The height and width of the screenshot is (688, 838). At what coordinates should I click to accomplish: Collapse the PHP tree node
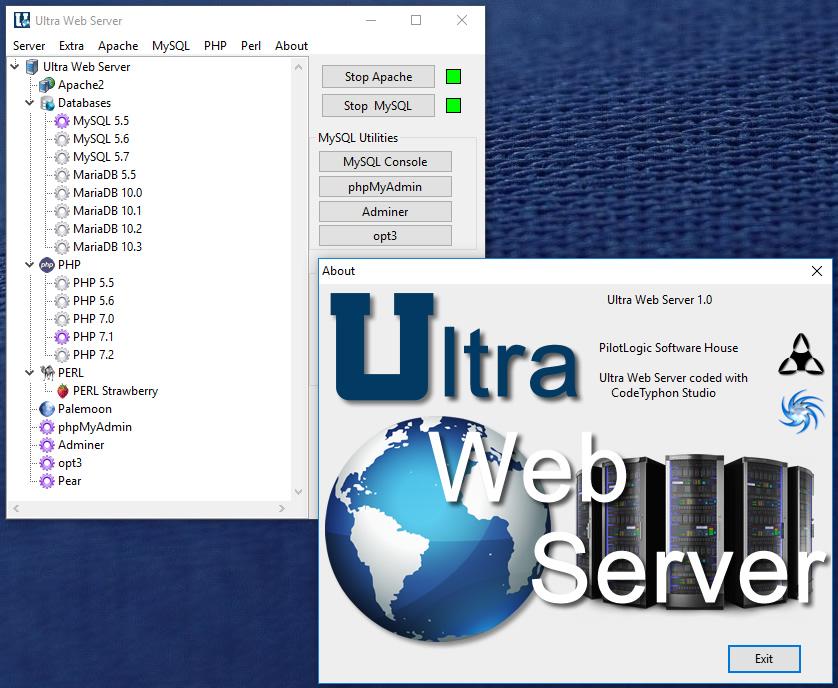pyautogui.click(x=29, y=264)
